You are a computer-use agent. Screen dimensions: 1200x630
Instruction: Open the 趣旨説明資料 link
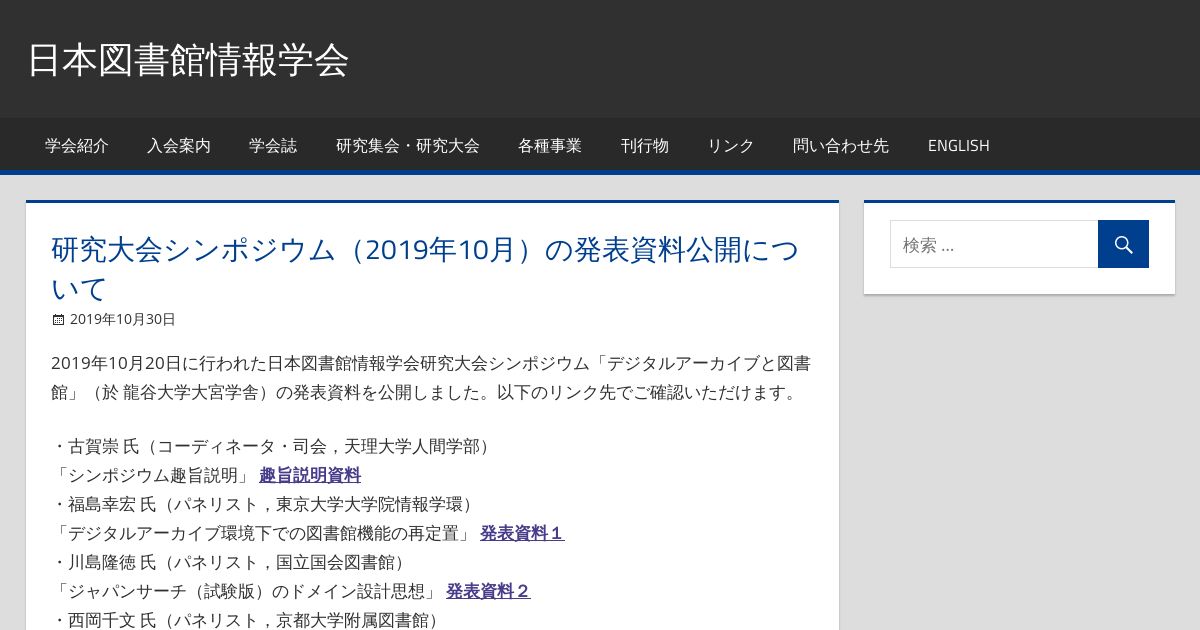[x=310, y=475]
